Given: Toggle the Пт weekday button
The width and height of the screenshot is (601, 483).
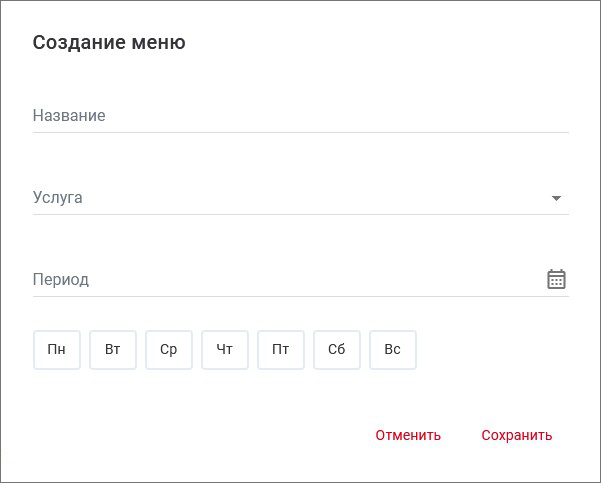Looking at the screenshot, I should tap(281, 350).
